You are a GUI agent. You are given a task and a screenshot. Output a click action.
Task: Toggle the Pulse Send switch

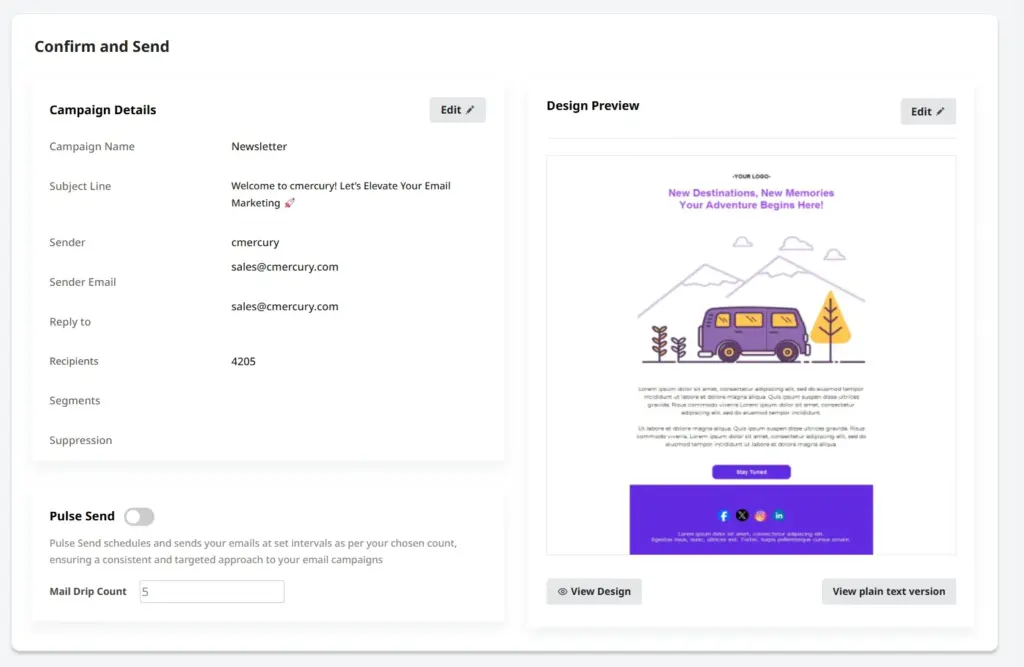[x=139, y=517]
